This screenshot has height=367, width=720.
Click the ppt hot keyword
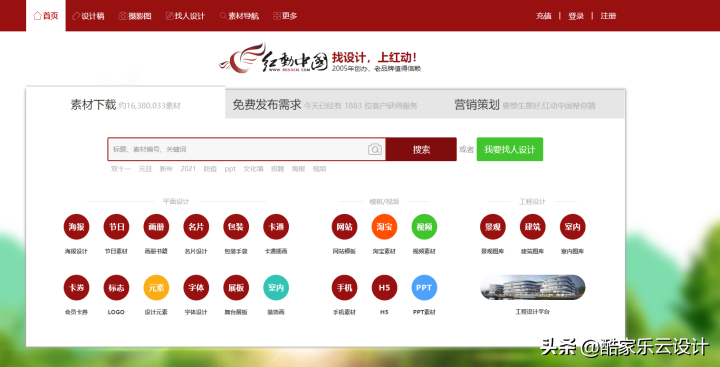tap(230, 169)
